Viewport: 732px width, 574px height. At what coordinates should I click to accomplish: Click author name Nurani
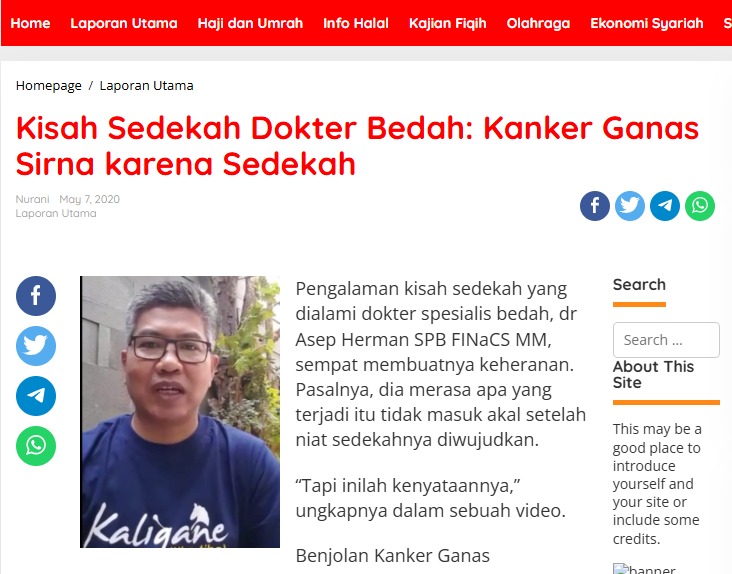click(x=32, y=199)
